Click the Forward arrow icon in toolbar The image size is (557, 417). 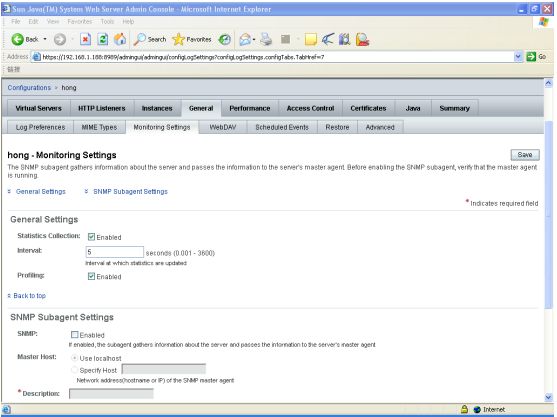(x=60, y=39)
